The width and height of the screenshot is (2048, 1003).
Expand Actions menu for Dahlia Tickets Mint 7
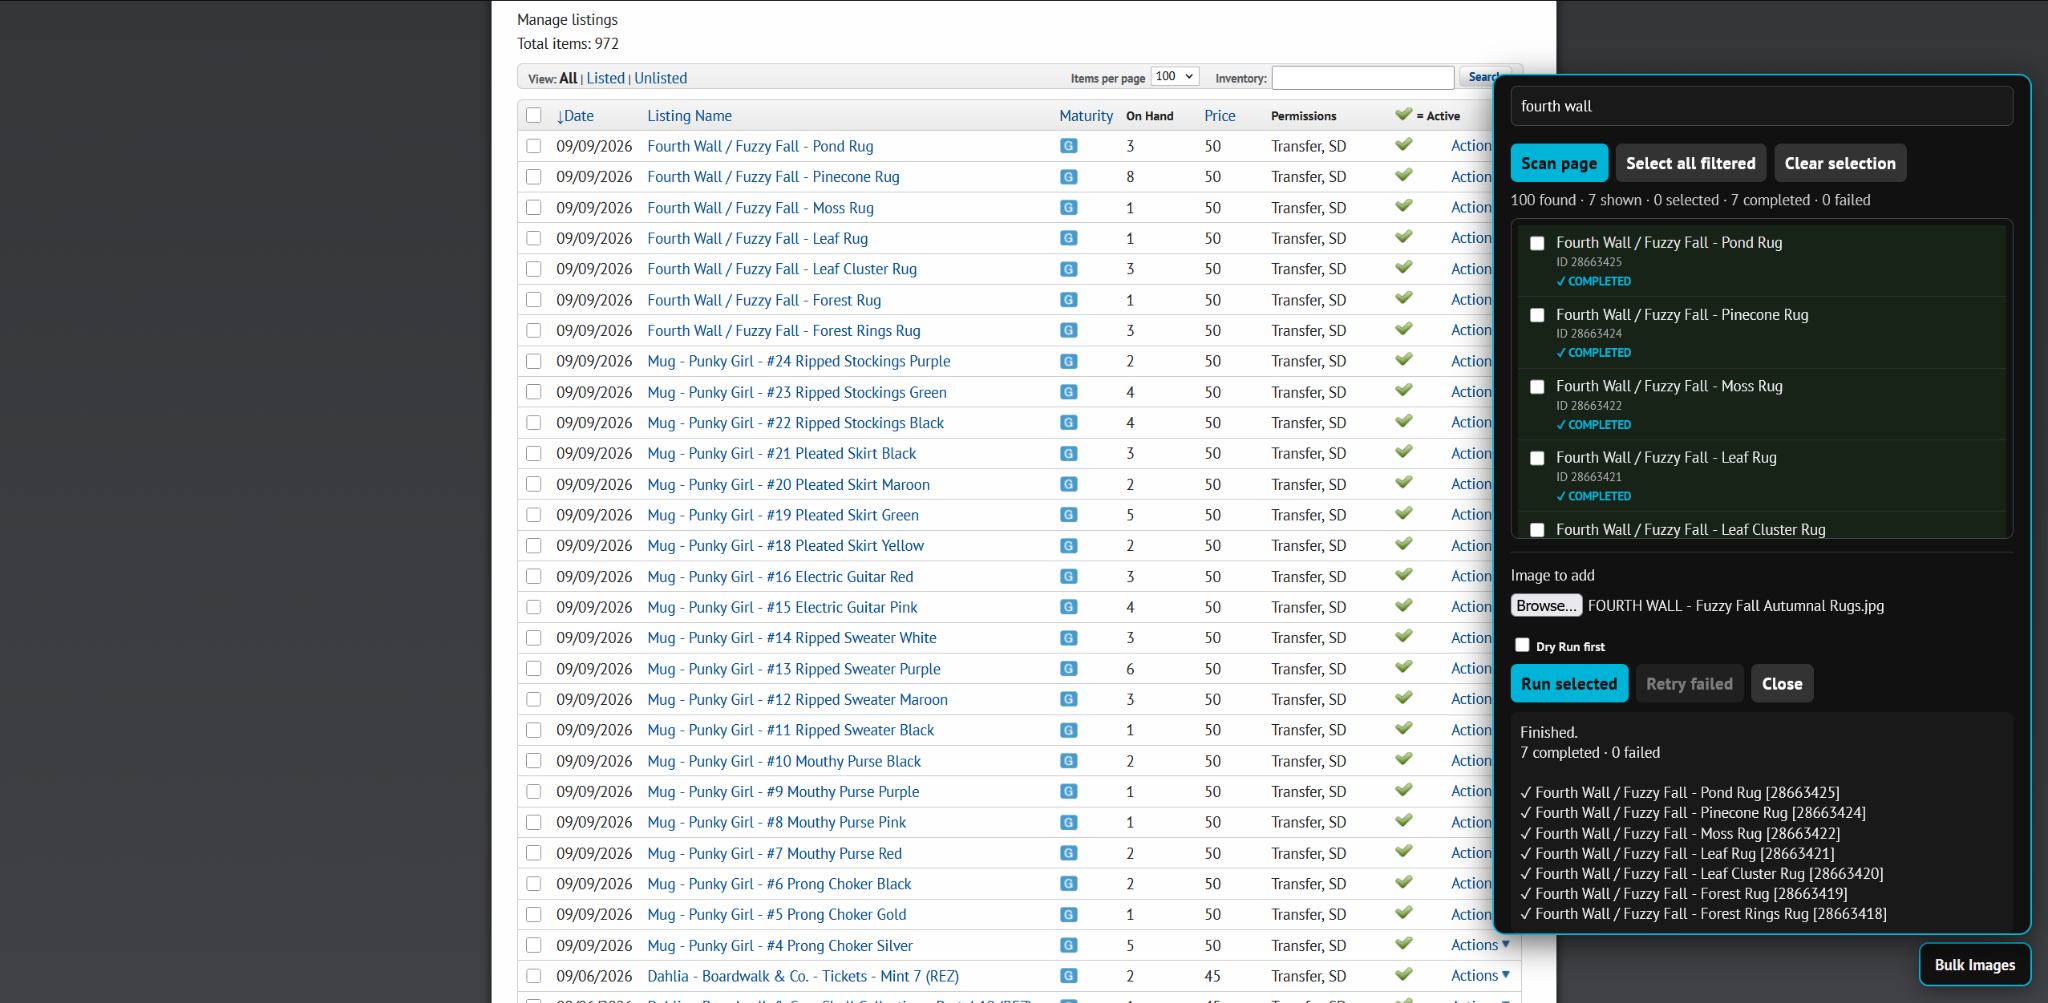pos(1480,976)
